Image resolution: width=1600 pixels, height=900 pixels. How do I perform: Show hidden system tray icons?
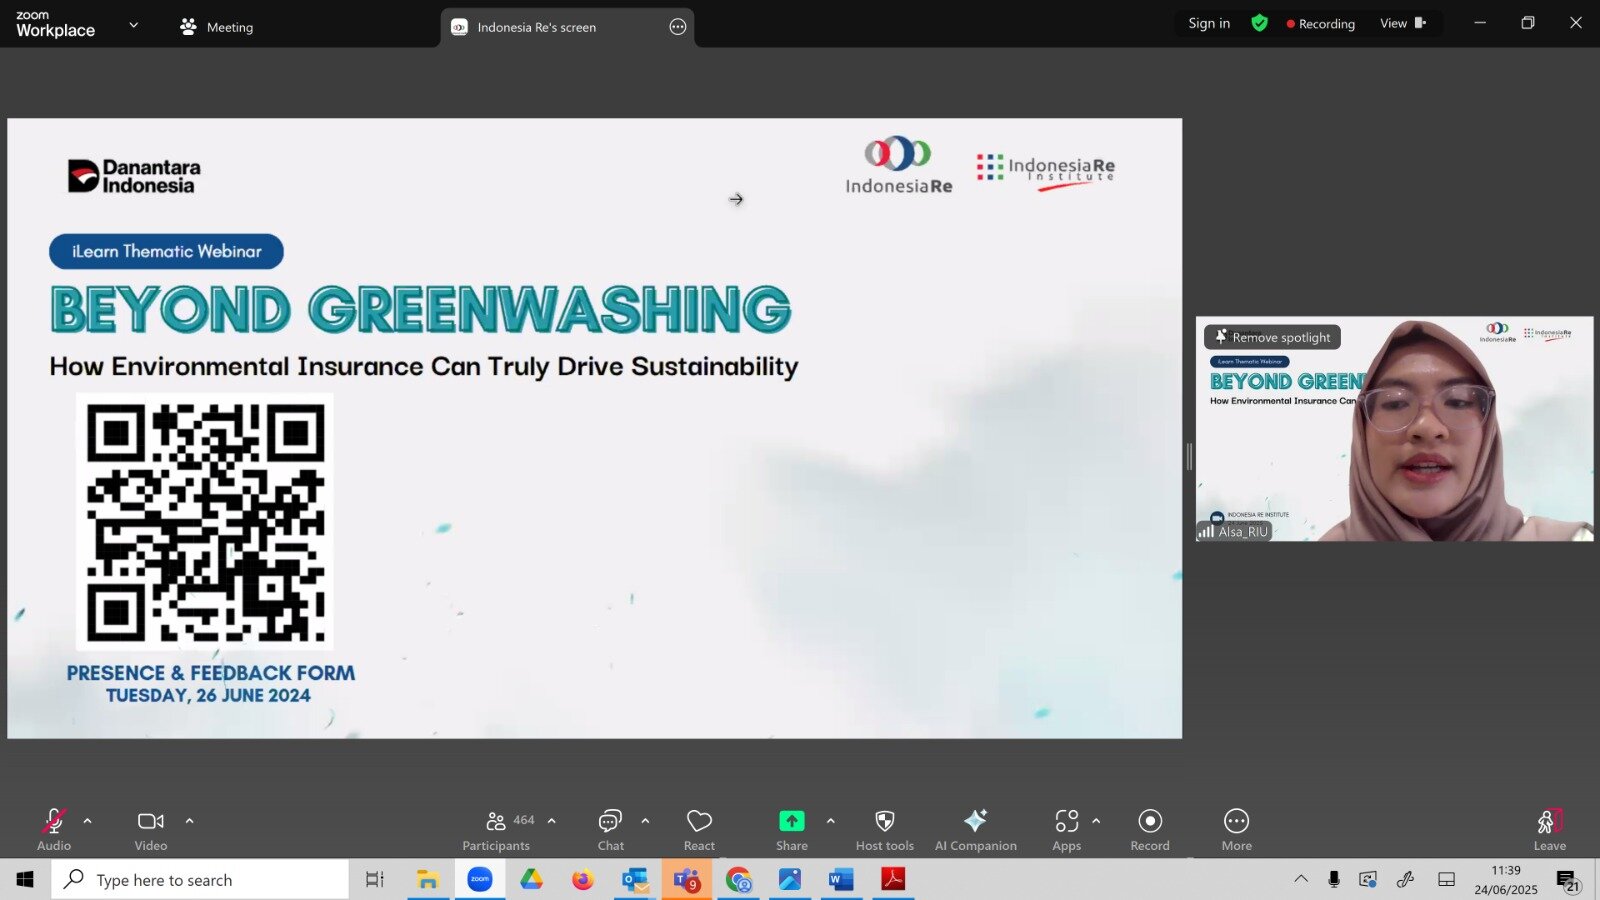tap(1301, 880)
